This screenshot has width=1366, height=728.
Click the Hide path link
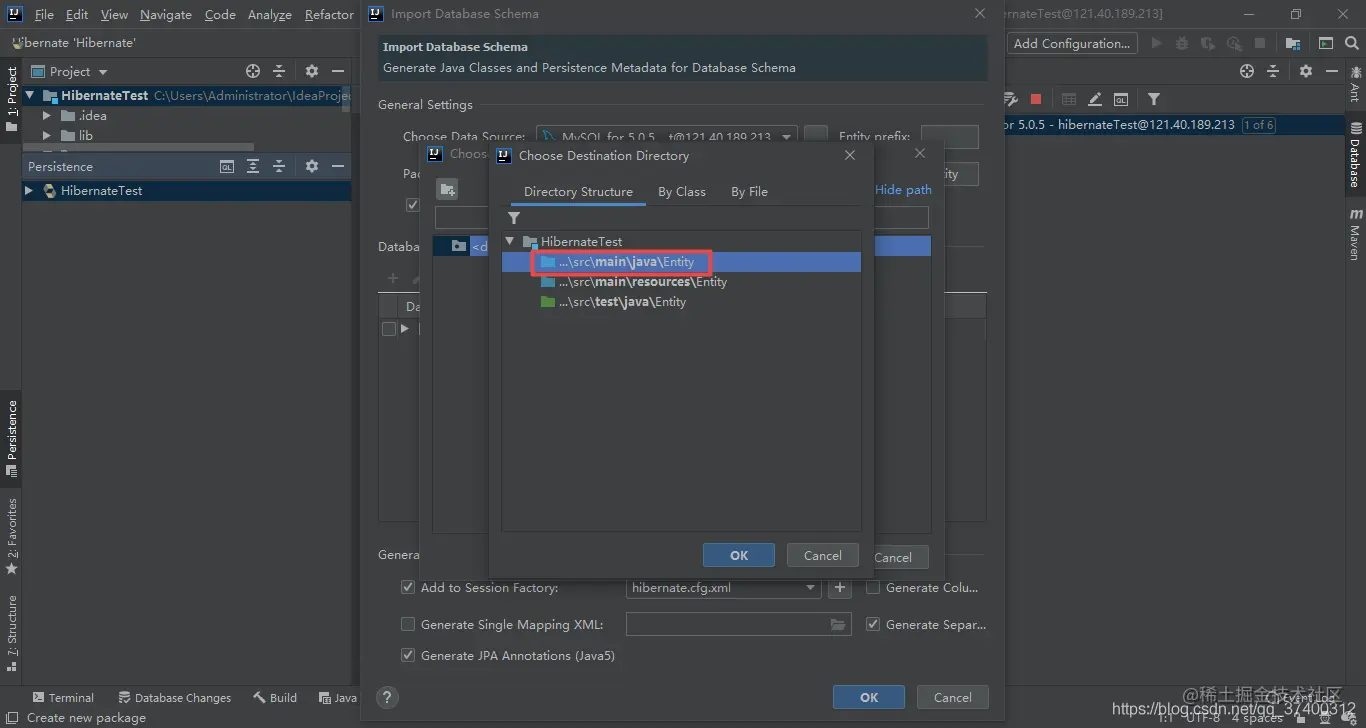pyautogui.click(x=903, y=189)
